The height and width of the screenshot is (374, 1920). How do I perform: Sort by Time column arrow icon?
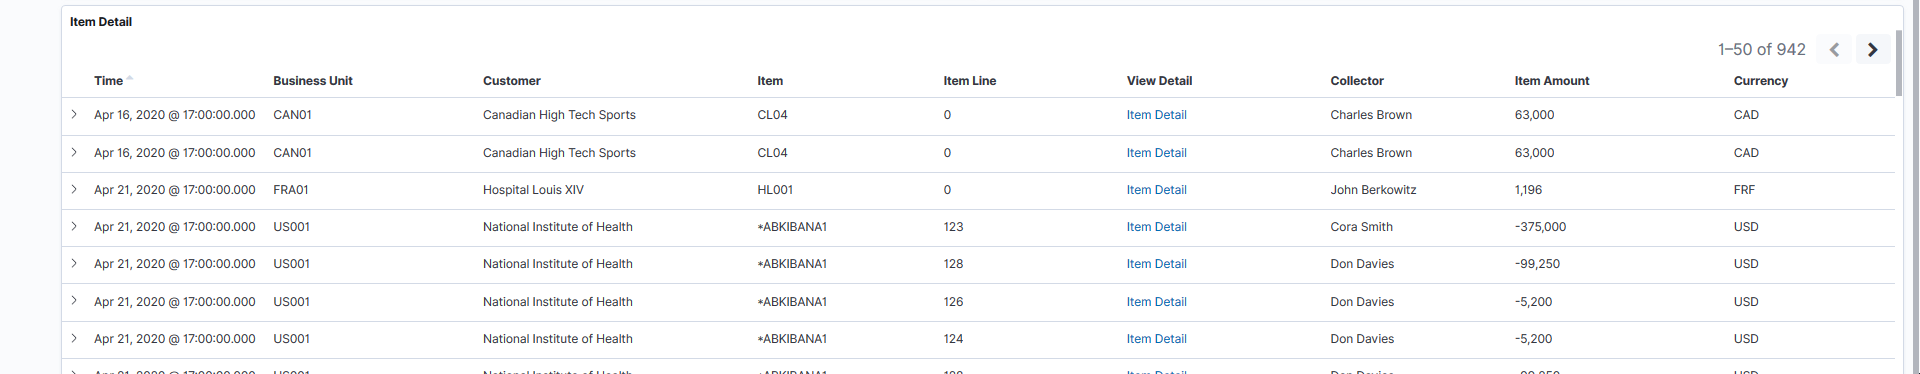point(130,79)
